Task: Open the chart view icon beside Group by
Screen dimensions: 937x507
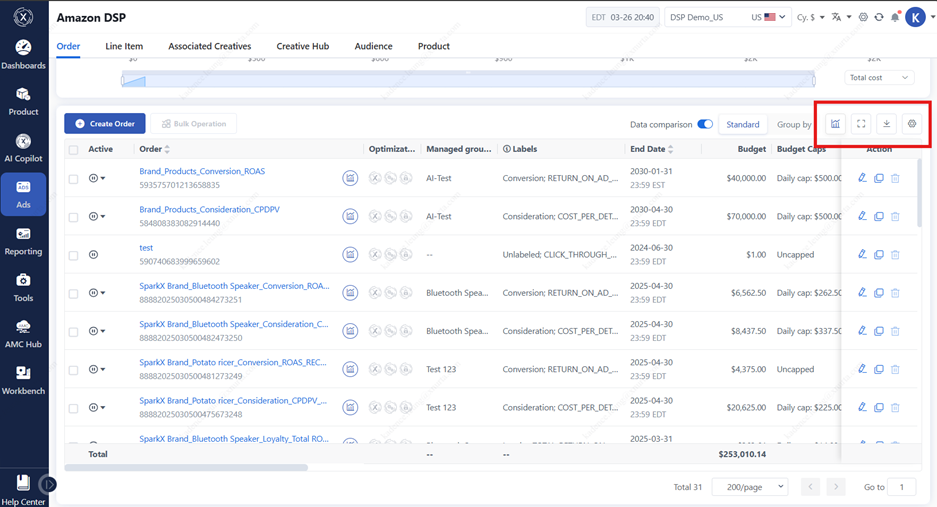Action: click(835, 124)
